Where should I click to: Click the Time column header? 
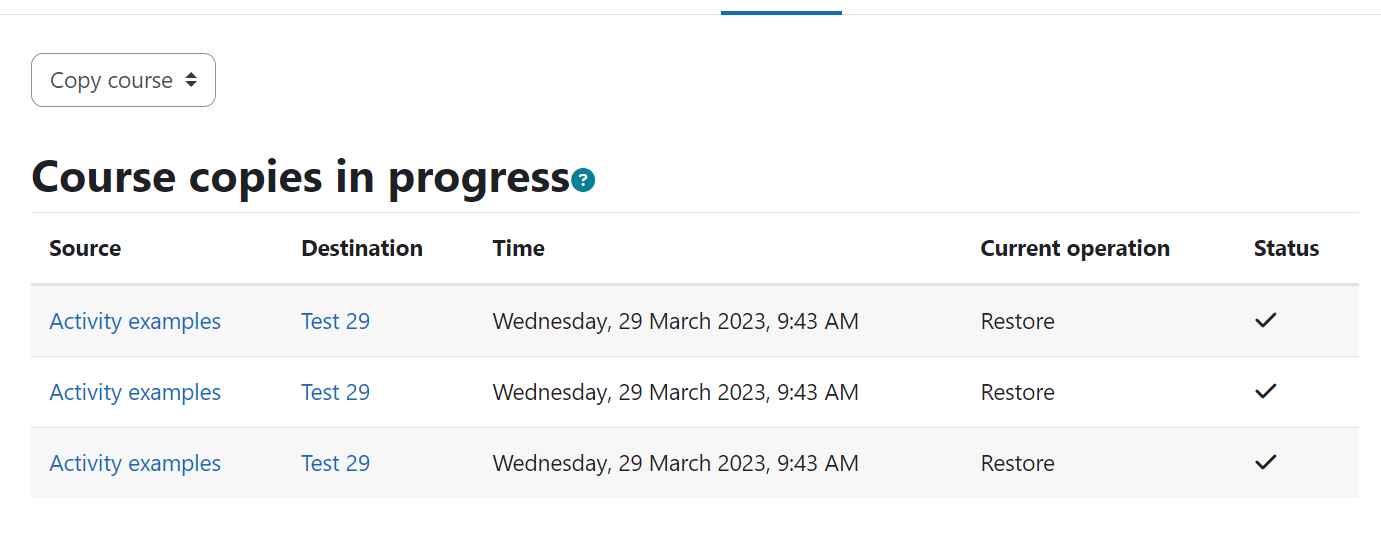pos(519,248)
